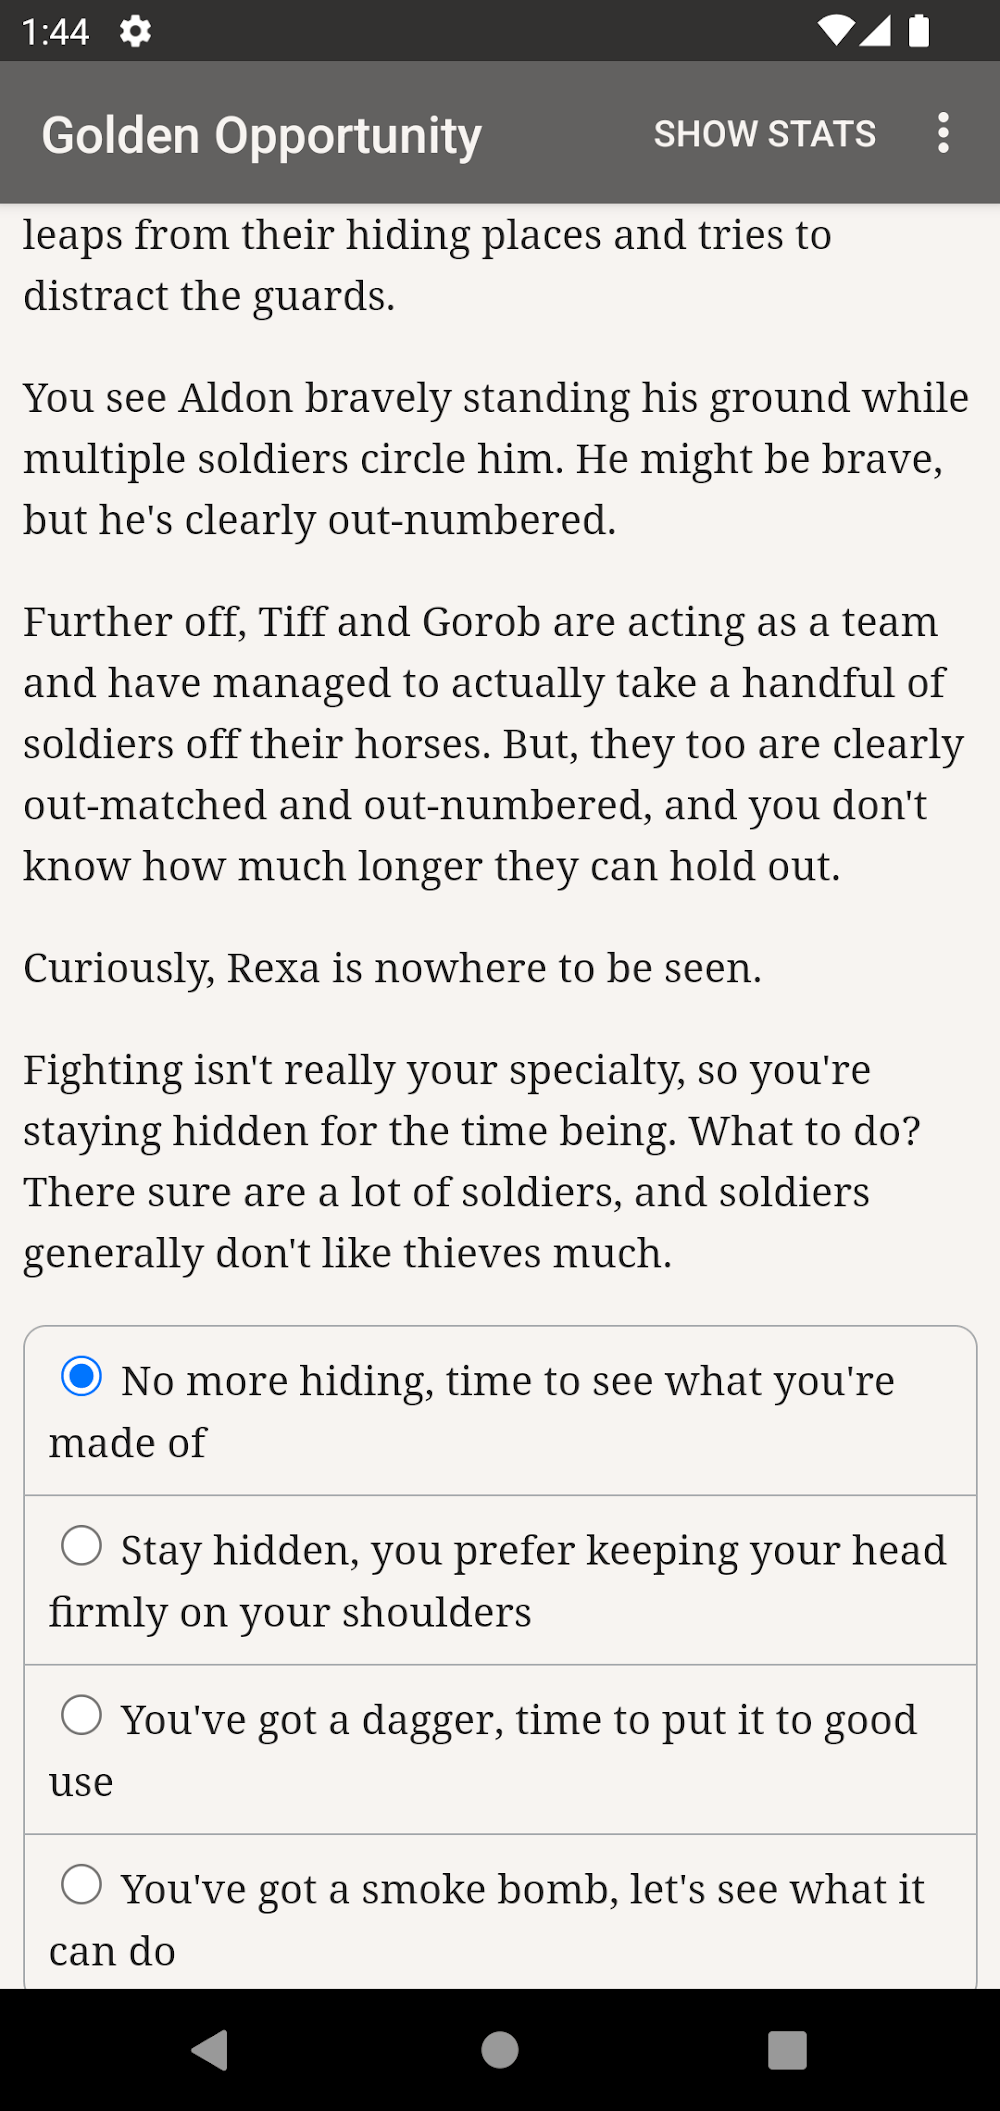The width and height of the screenshot is (1000, 2111).
Task: Tap the paragraph about Aldon standing his ground
Action: [x=496, y=459]
